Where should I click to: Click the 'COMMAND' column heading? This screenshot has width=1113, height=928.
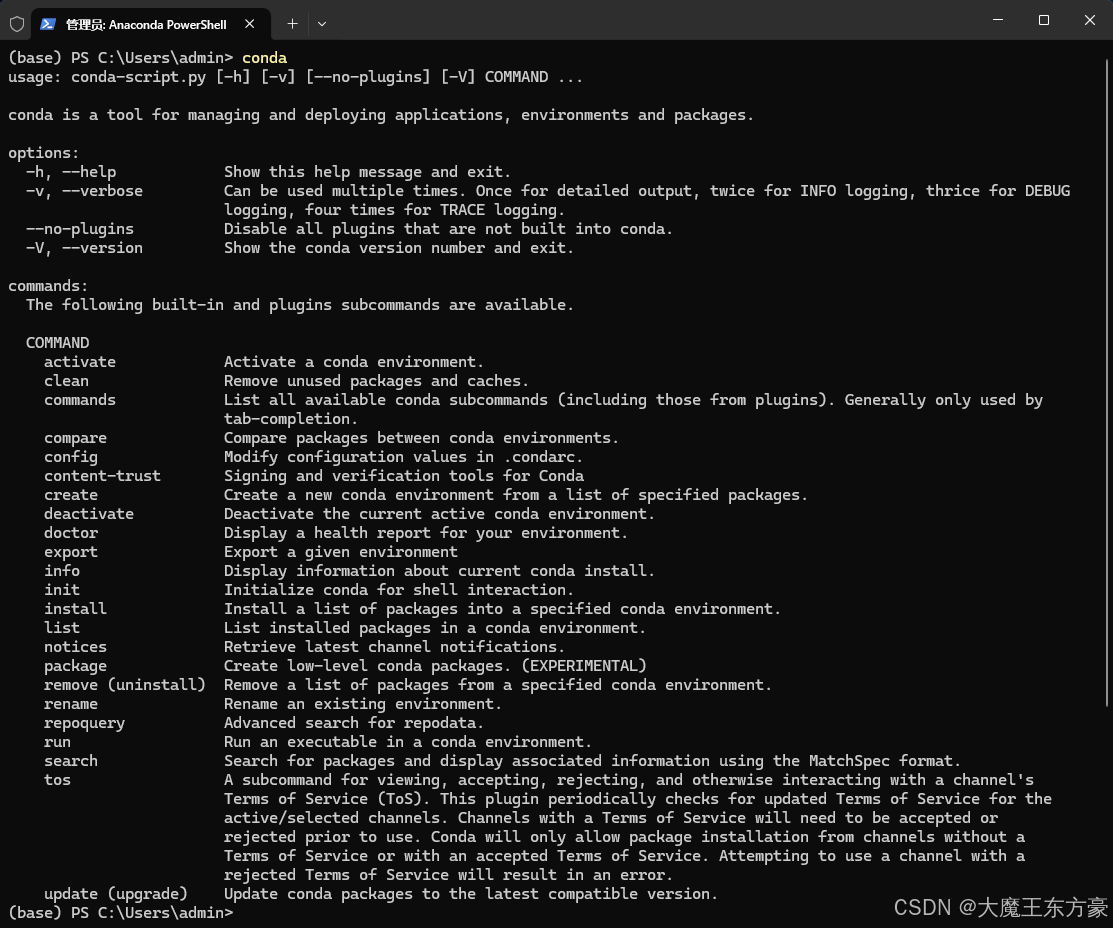click(x=57, y=343)
